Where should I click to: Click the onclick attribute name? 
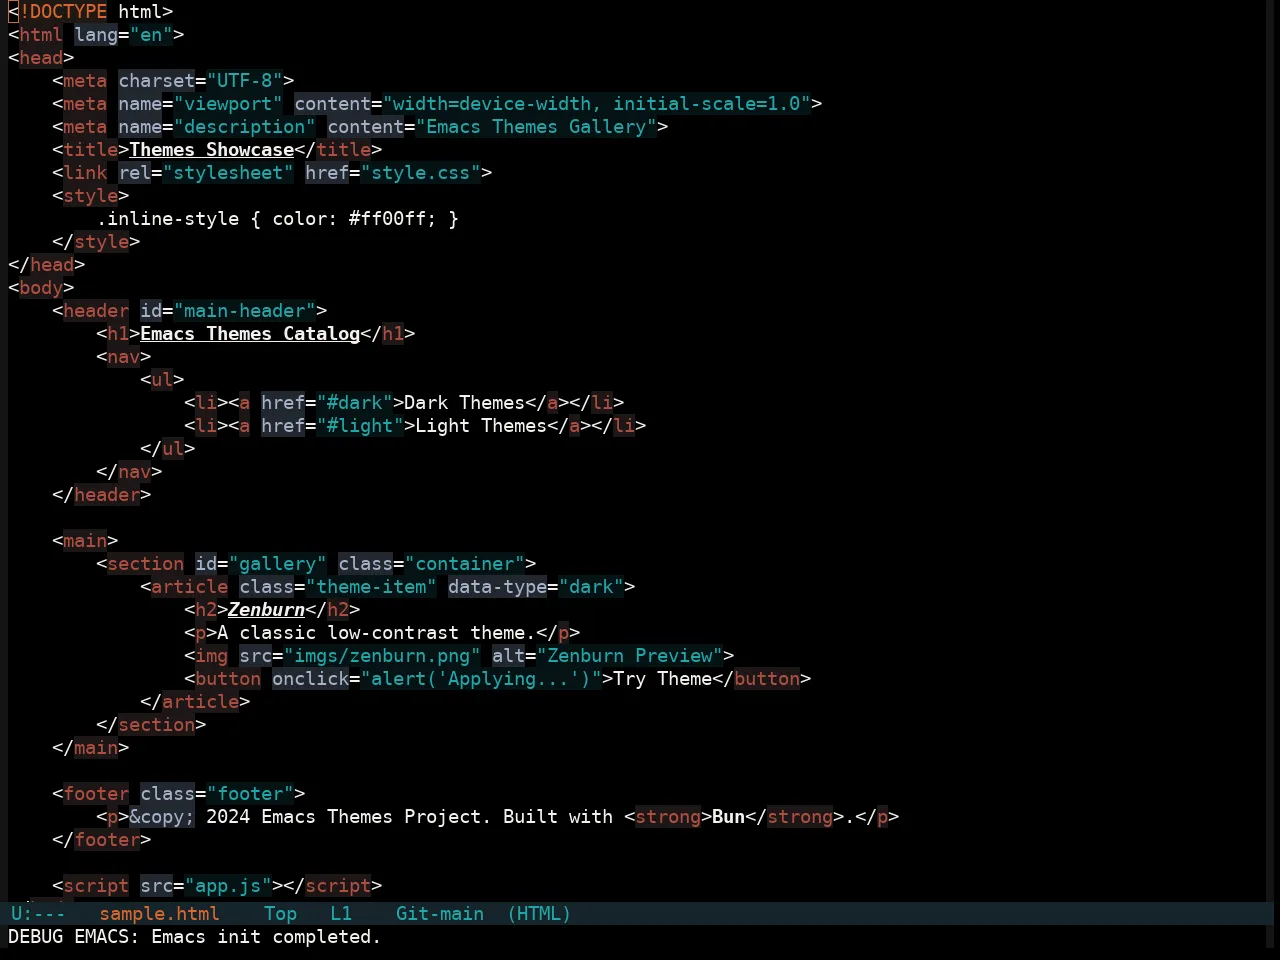(311, 679)
